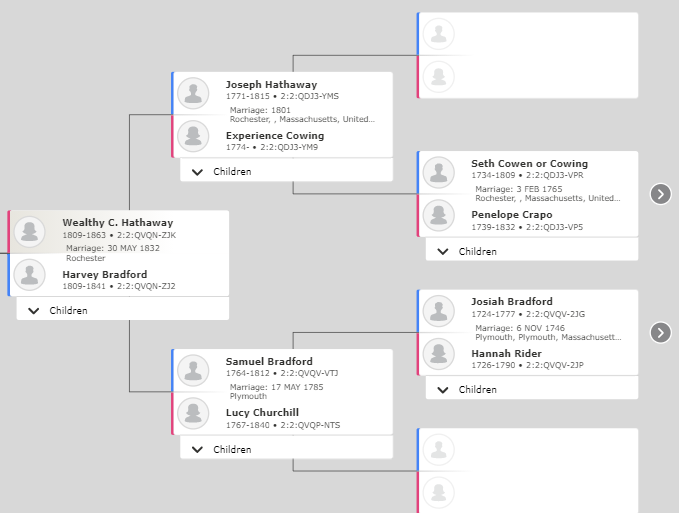Expand Children under Samuel Bradford couple
This screenshot has height=513, width=679.
pyautogui.click(x=286, y=449)
